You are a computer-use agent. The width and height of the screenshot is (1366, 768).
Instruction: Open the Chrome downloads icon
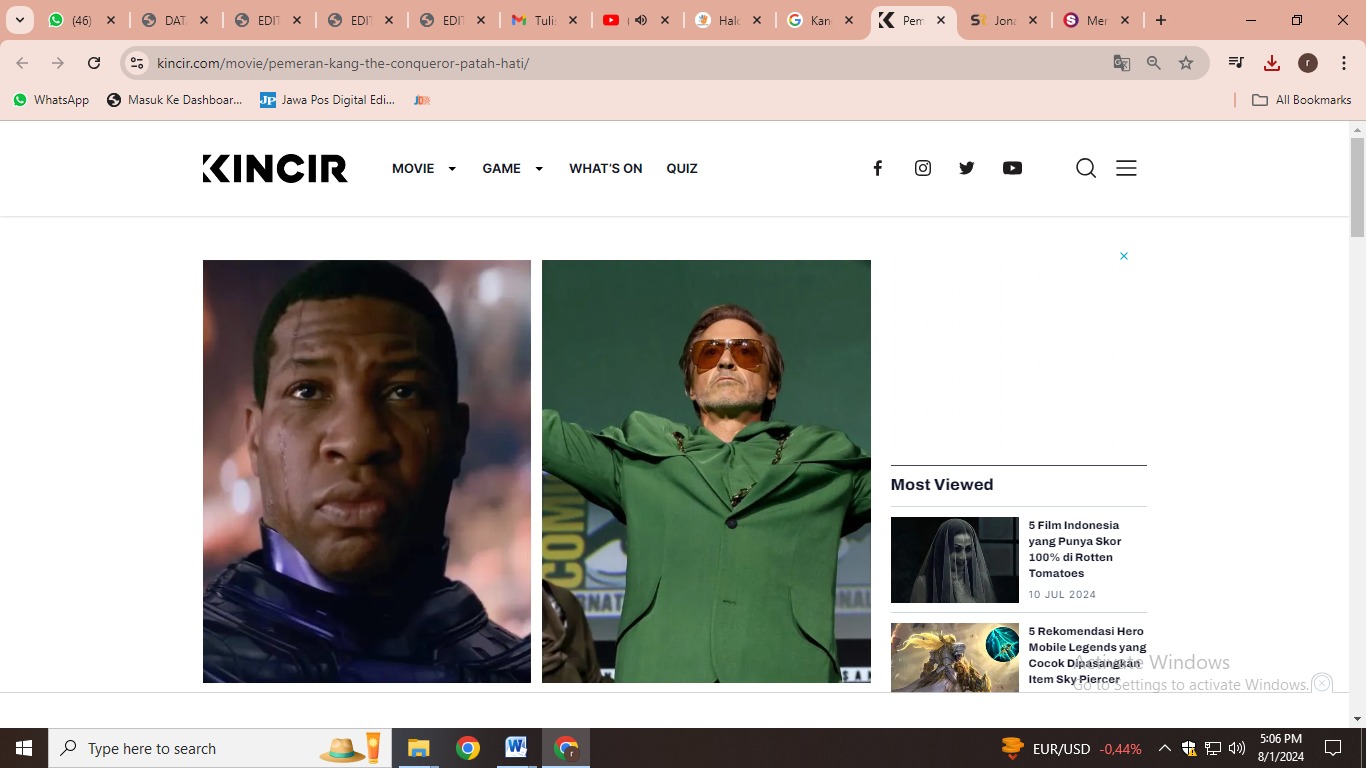click(1271, 62)
